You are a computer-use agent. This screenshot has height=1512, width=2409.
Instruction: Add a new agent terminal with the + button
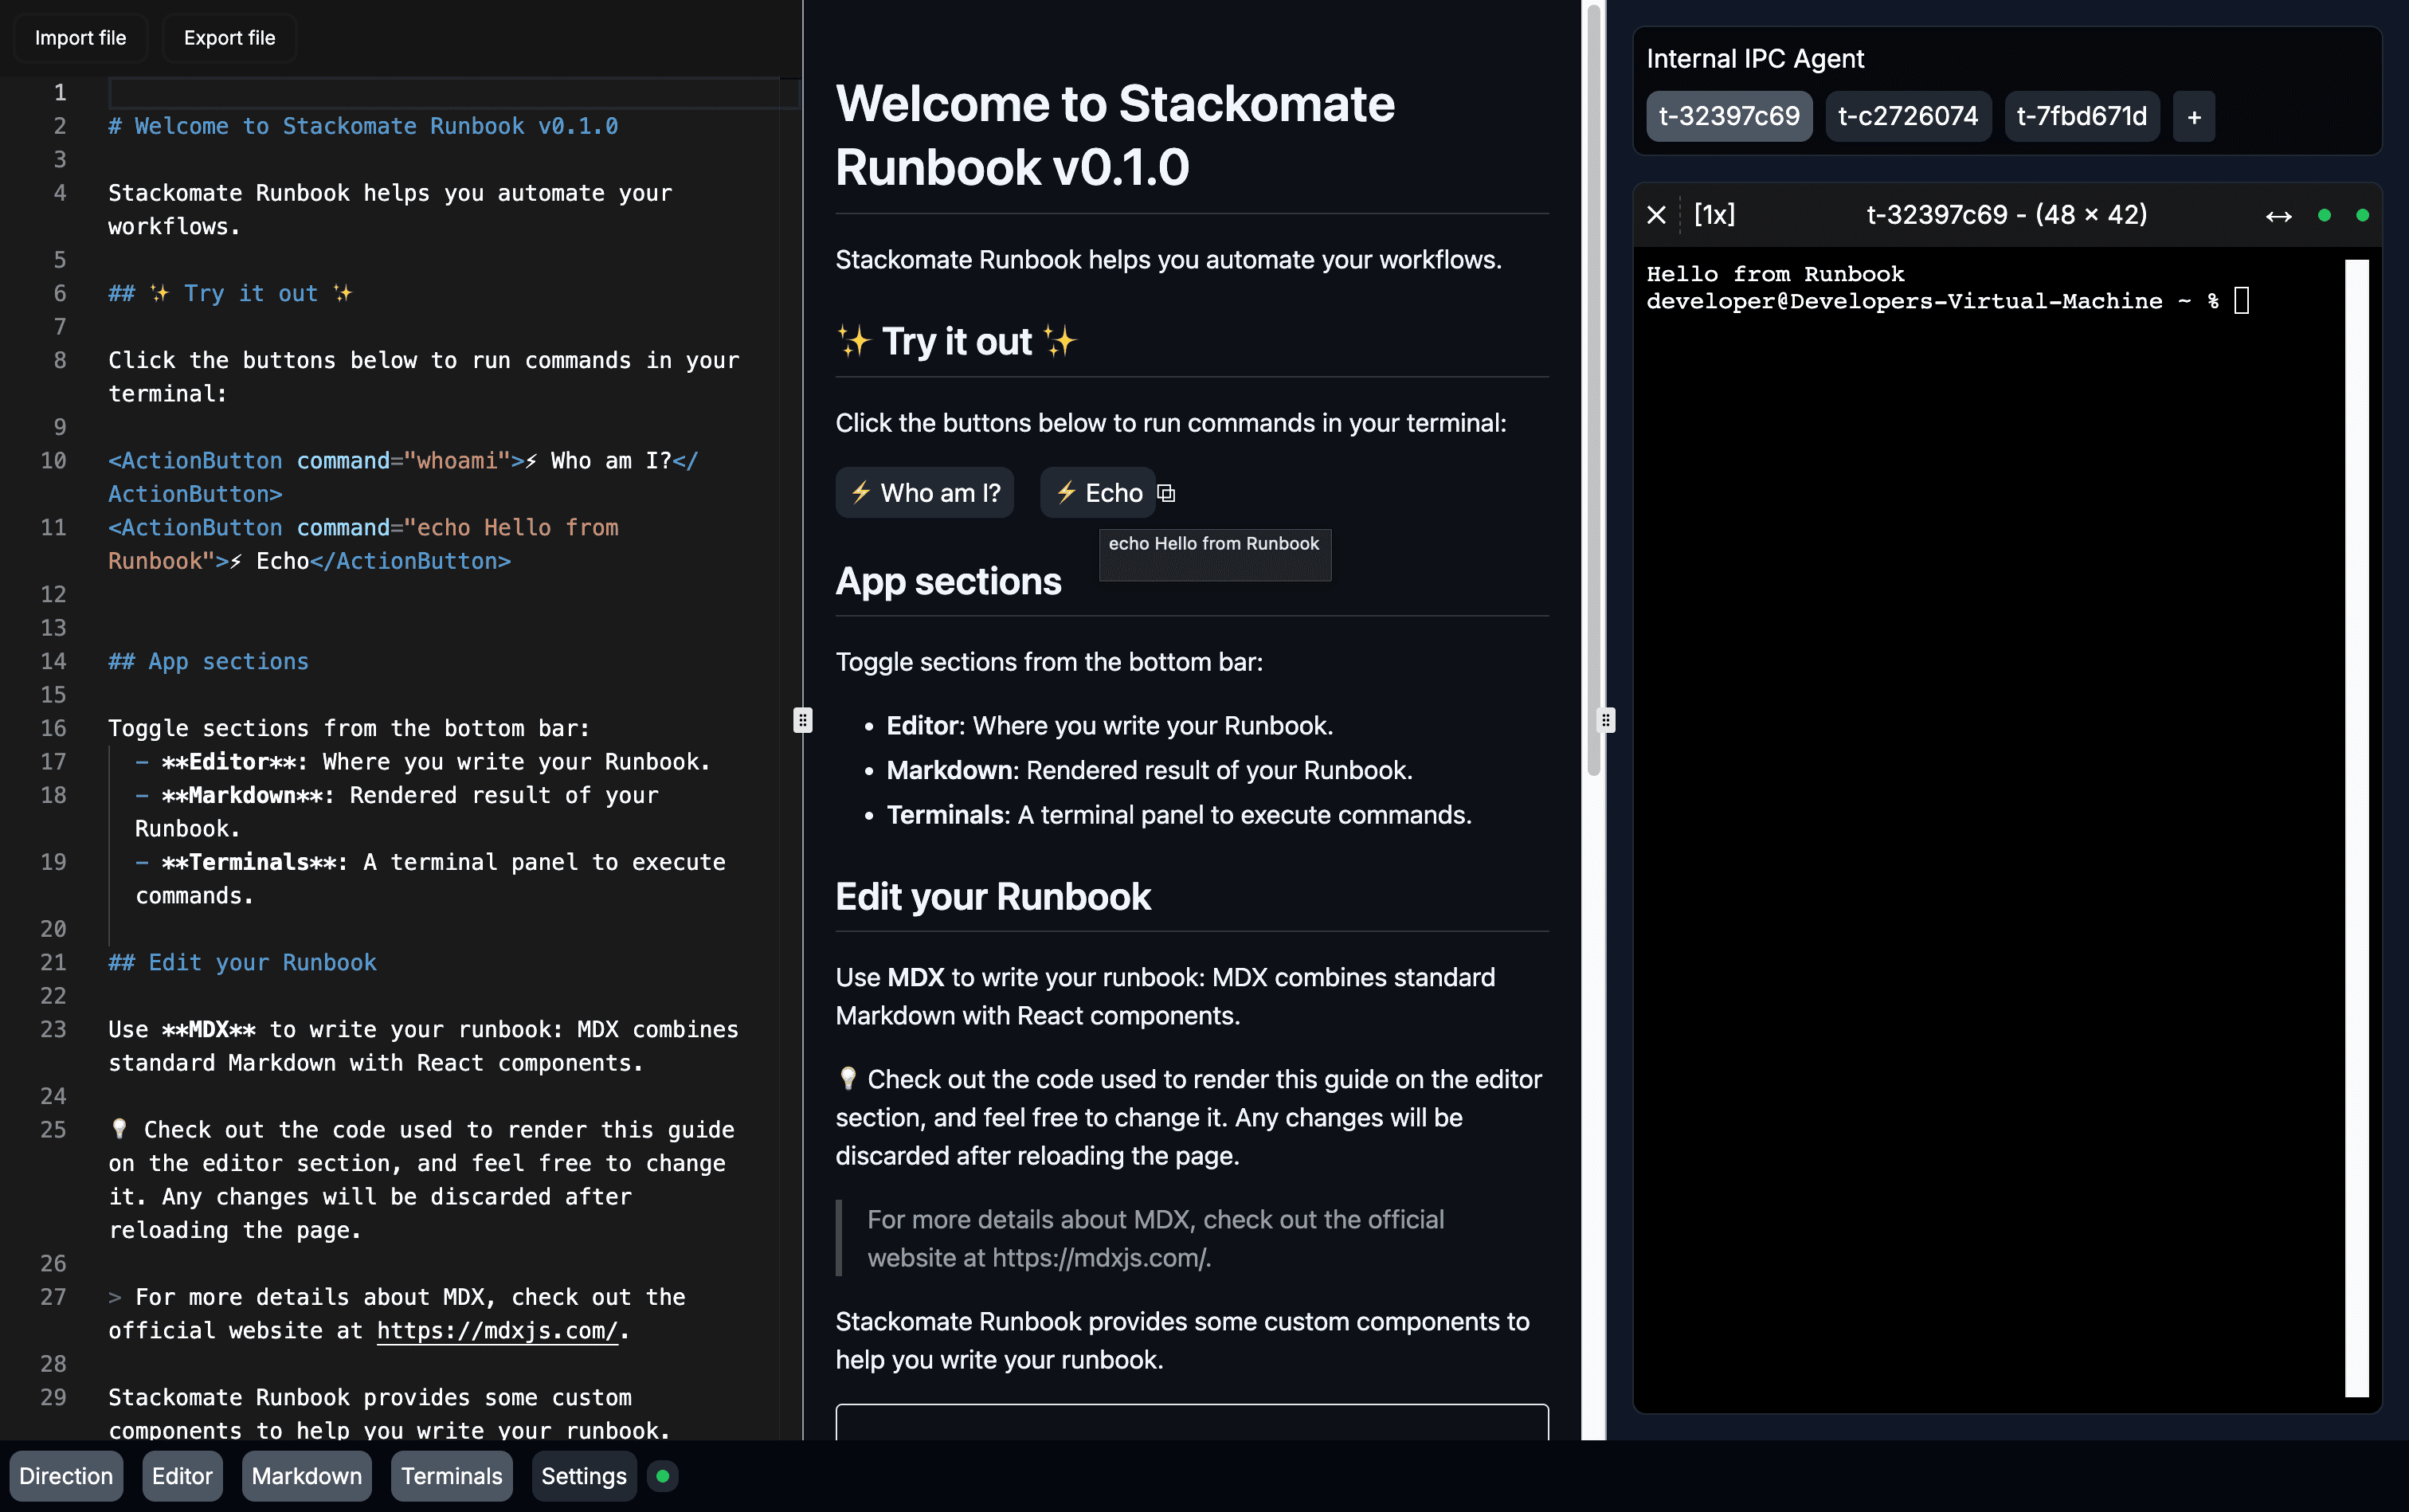click(x=2192, y=116)
